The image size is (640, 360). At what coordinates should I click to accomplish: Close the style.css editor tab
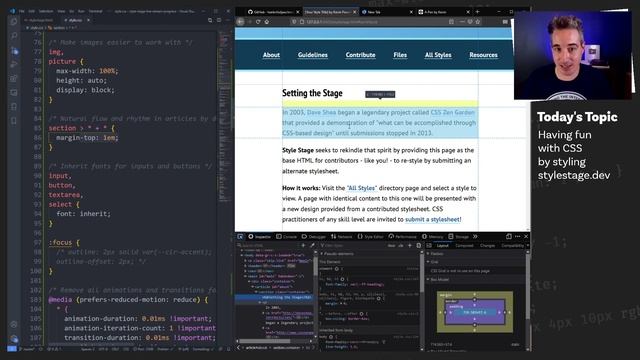[88, 20]
